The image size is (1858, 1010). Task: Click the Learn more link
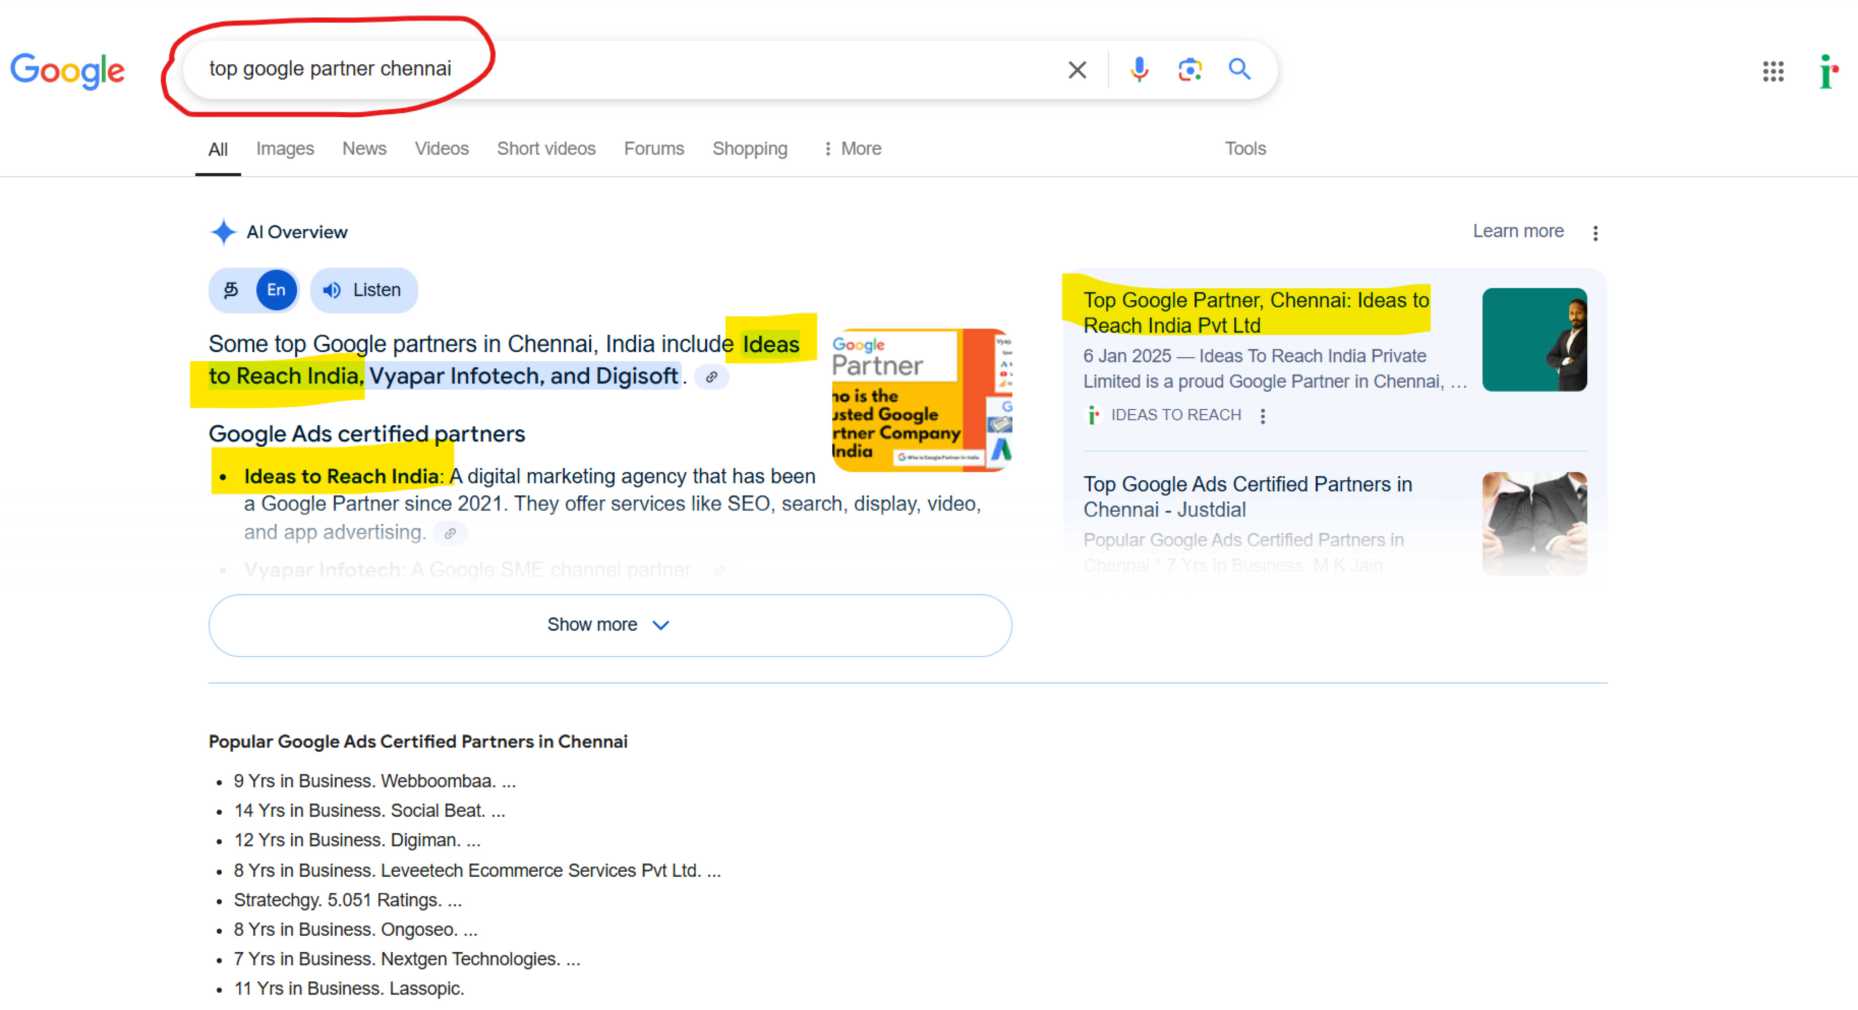click(x=1518, y=231)
